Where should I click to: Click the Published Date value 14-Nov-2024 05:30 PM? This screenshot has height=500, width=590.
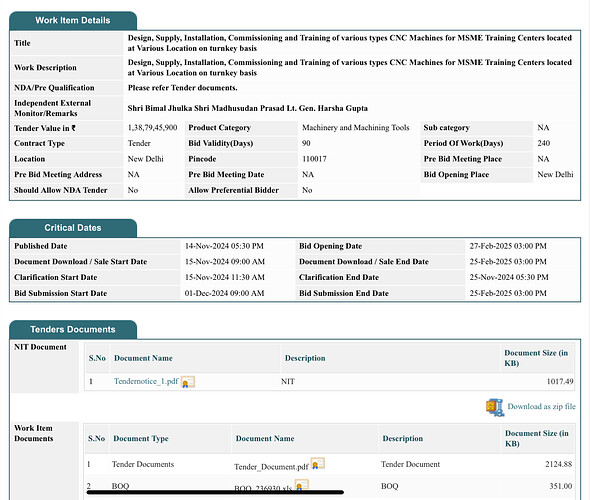point(224,246)
